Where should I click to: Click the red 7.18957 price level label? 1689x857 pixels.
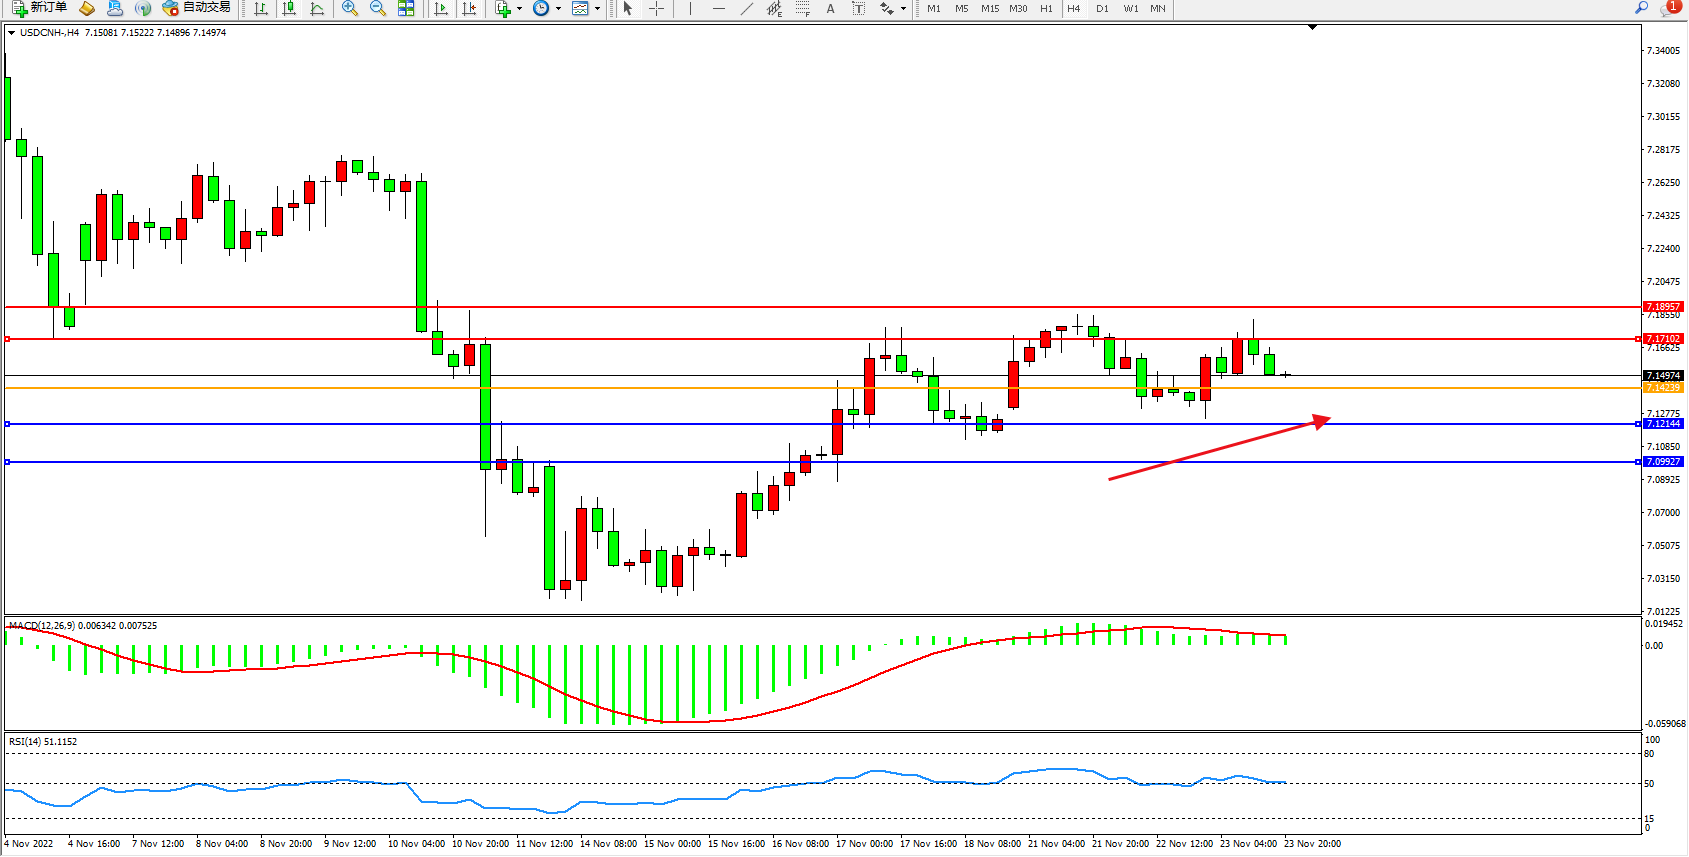[x=1663, y=307]
